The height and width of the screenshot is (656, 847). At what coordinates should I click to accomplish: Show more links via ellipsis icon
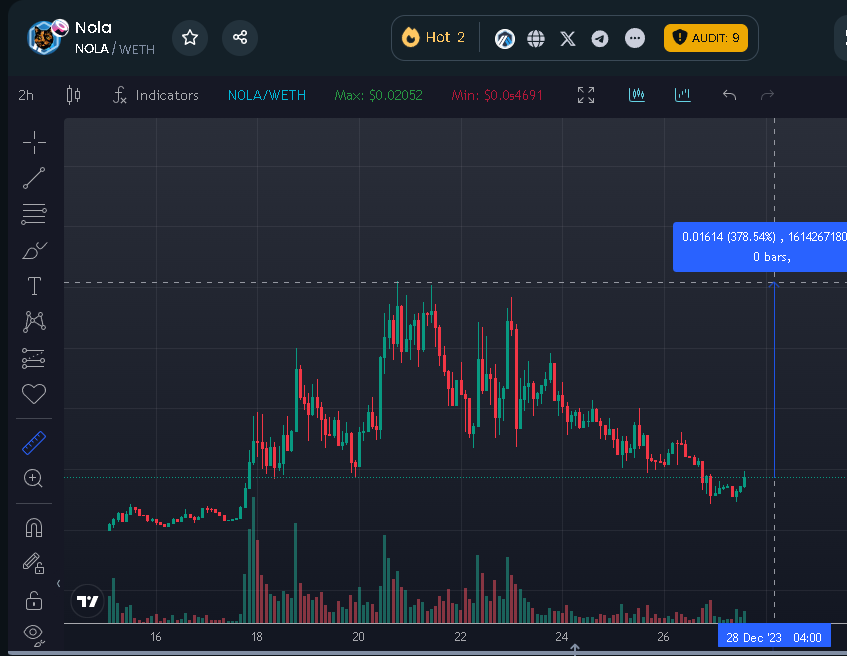pyautogui.click(x=635, y=38)
